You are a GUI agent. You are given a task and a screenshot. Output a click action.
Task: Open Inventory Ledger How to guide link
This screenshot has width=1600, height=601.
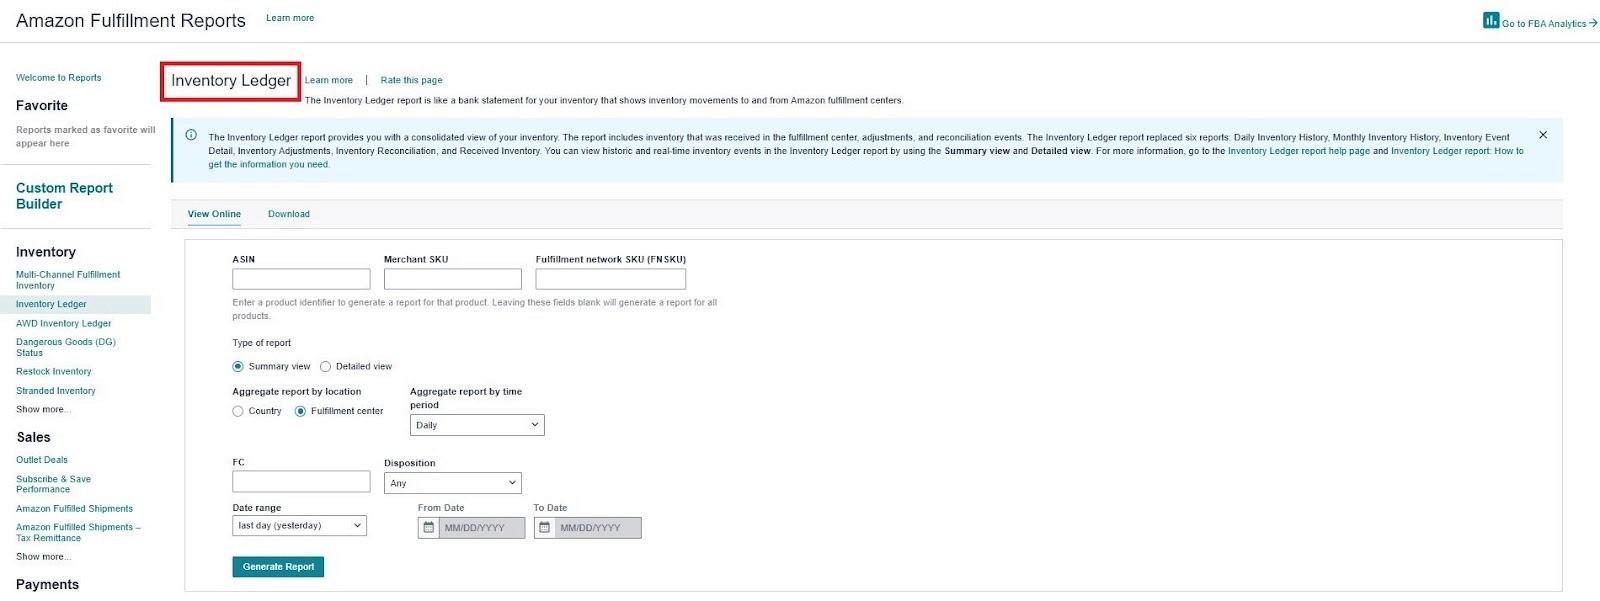tap(1457, 151)
